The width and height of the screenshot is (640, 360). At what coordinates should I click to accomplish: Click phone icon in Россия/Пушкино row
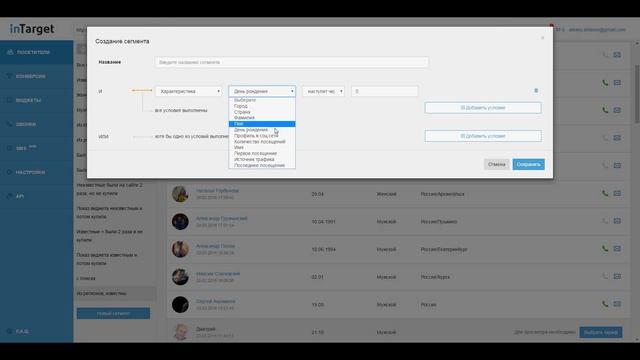[x=605, y=221]
